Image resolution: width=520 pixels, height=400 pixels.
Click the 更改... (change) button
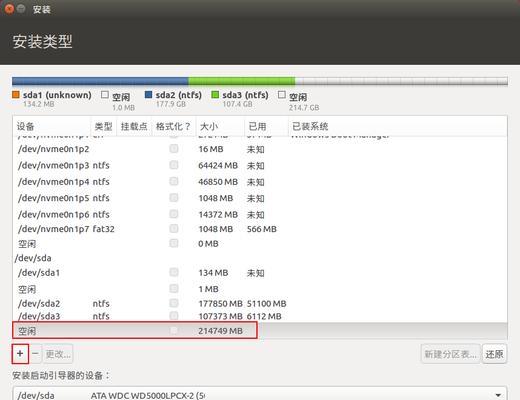point(58,354)
